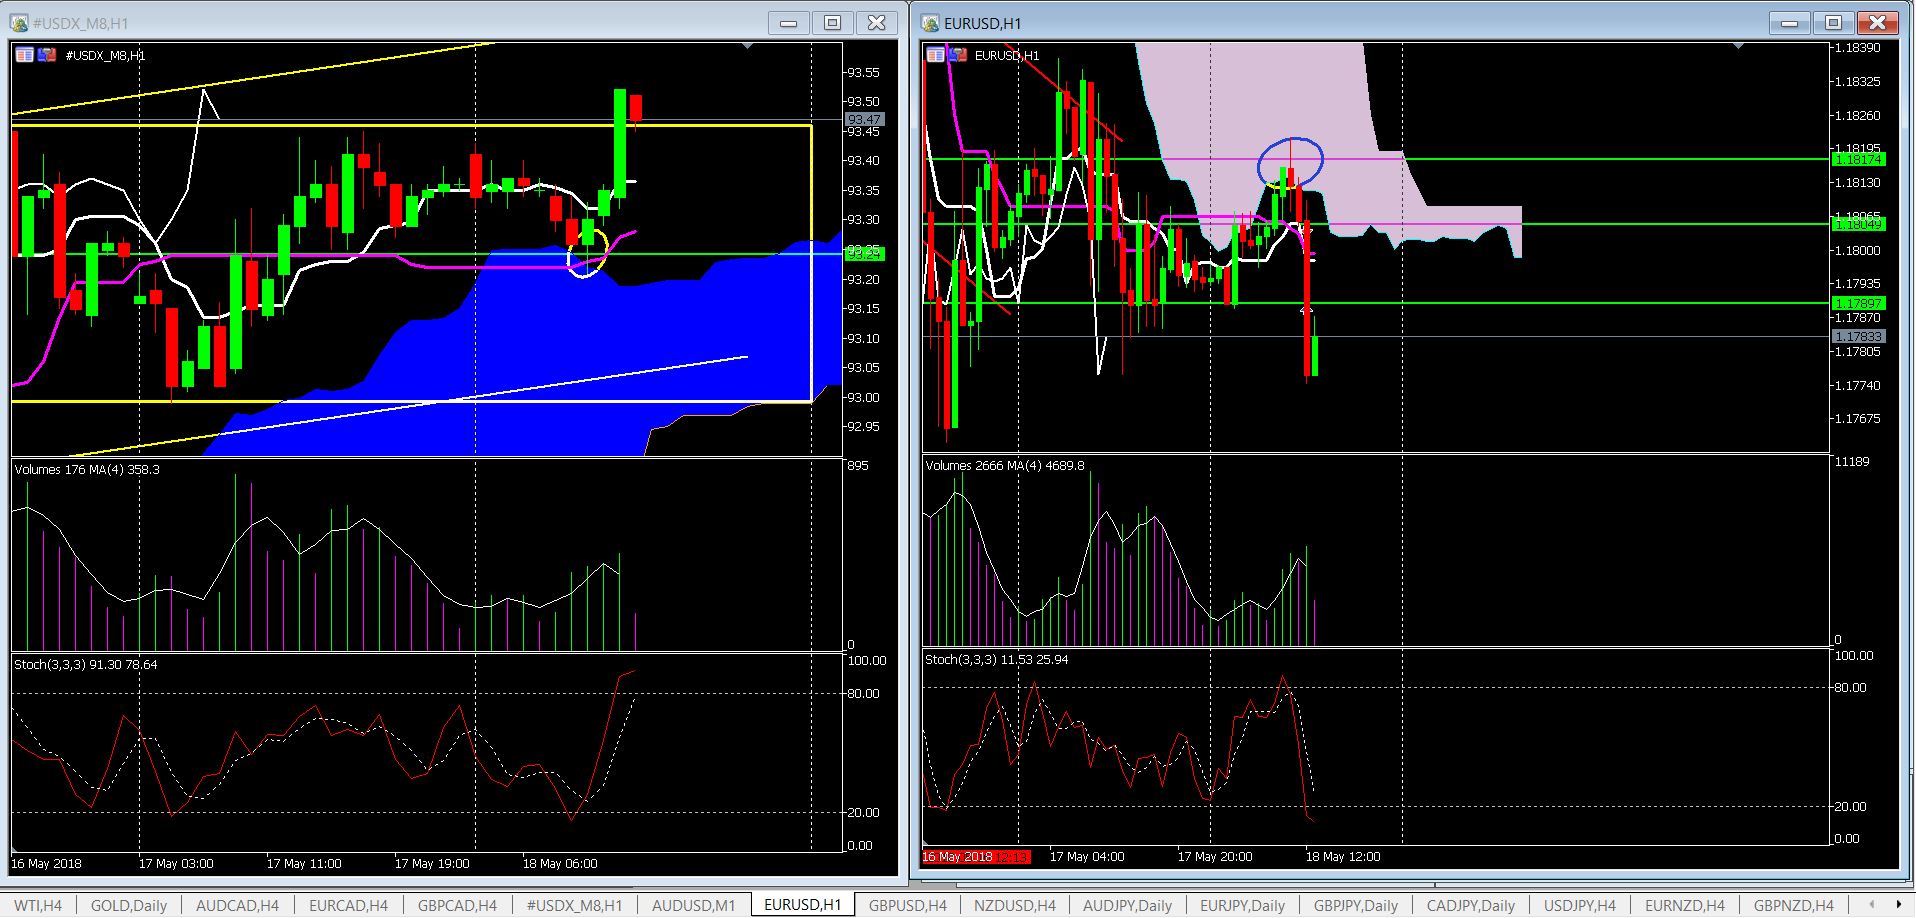The image size is (1916, 918).
Task: Click the 895 volume scale label on the USDX chart
Action: click(x=858, y=466)
